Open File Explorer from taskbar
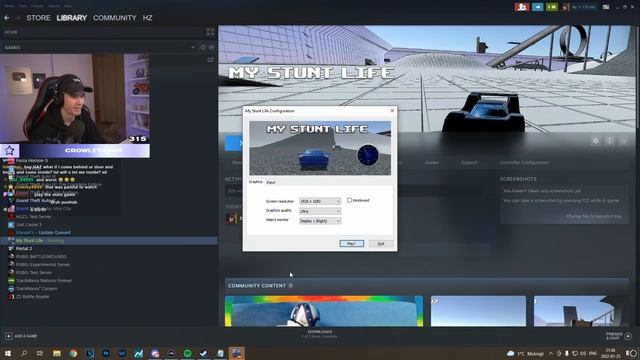Image resolution: width=640 pixels, height=360 pixels. [56, 353]
